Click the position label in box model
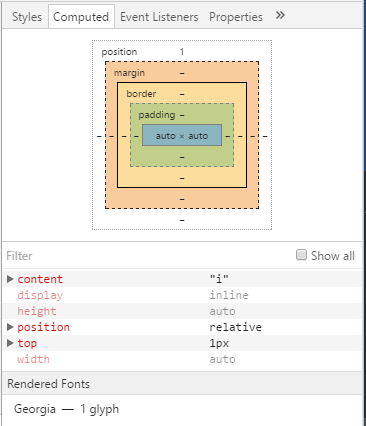This screenshot has height=426, width=366. point(119,52)
